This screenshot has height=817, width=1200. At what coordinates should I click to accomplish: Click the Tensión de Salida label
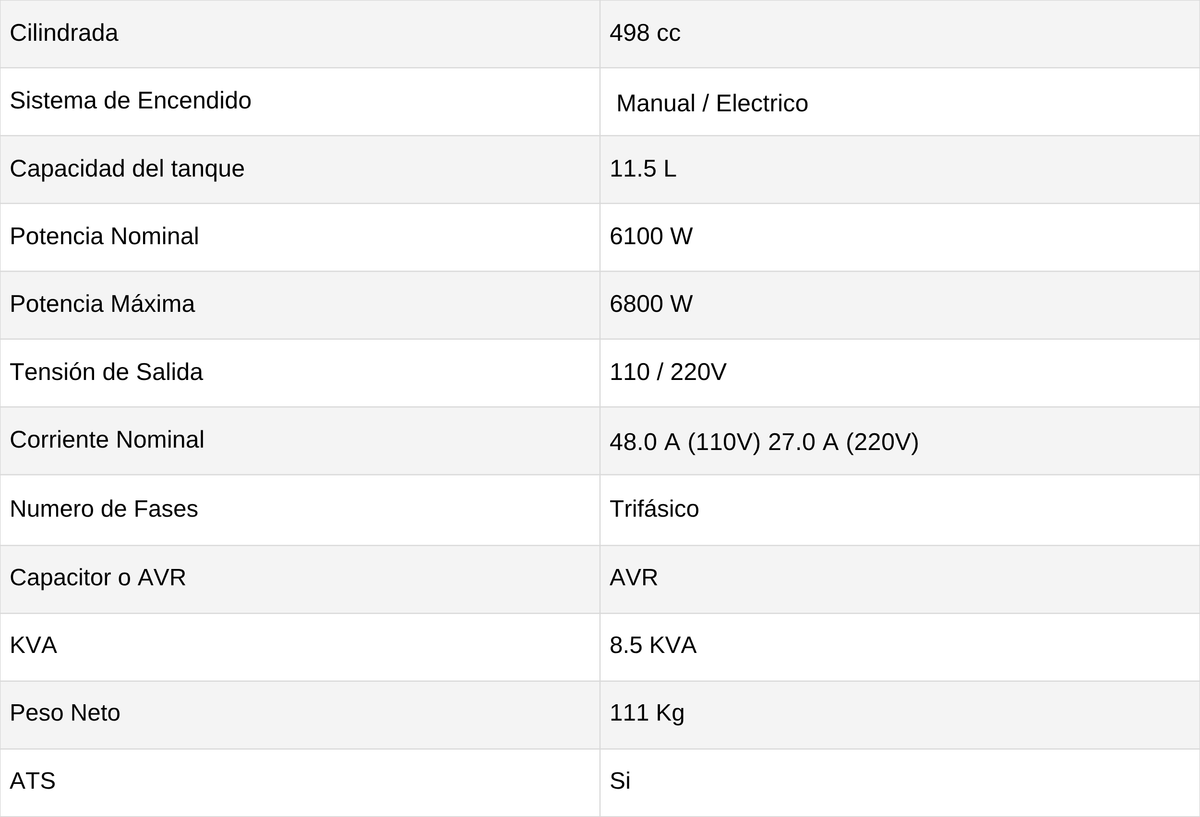(x=106, y=372)
